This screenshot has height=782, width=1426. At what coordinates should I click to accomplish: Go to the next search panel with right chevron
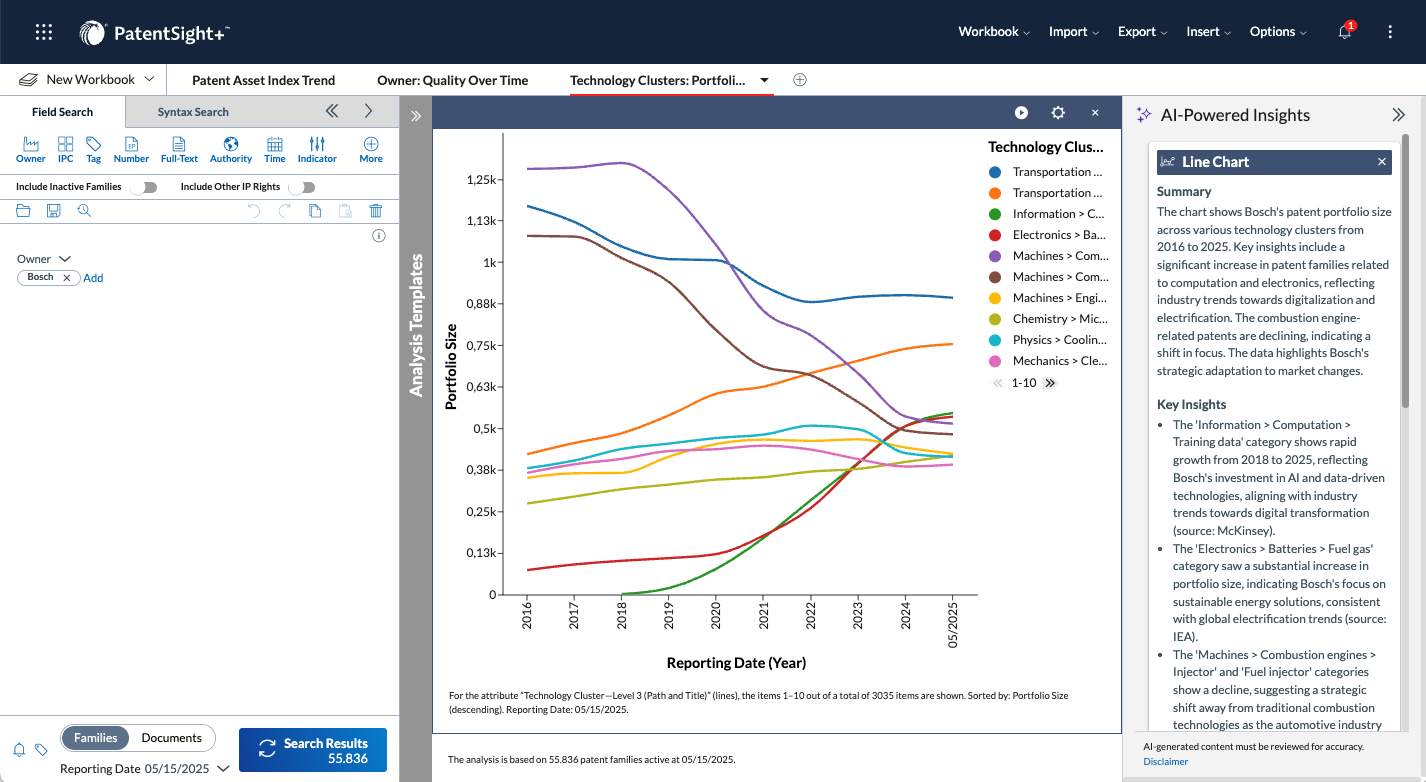click(368, 111)
